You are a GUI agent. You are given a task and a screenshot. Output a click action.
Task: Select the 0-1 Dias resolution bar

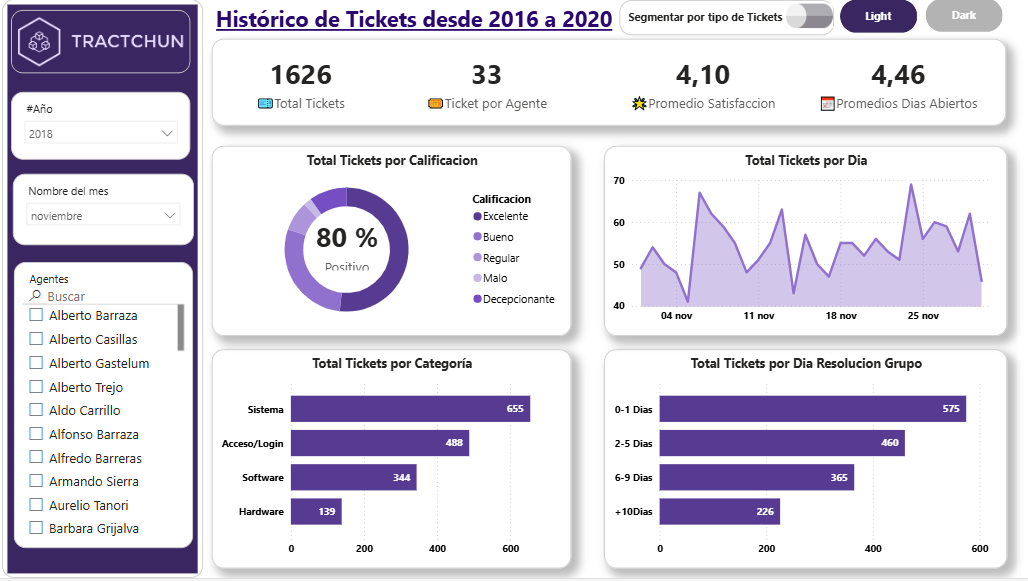pyautogui.click(x=812, y=409)
